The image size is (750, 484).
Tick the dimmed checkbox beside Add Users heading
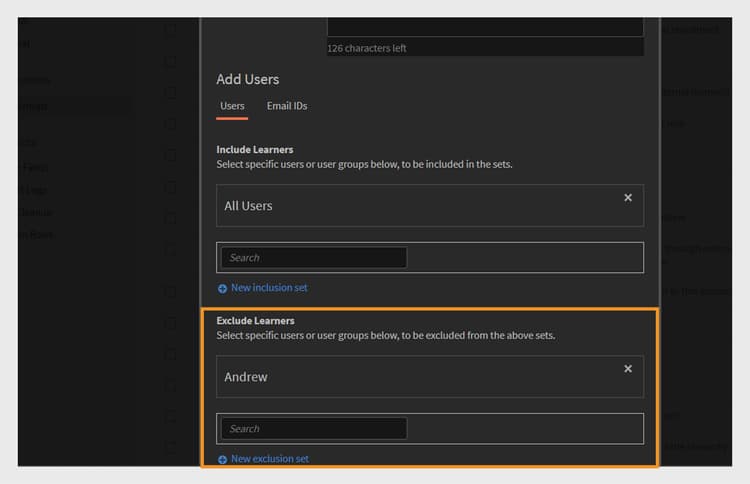tap(171, 91)
